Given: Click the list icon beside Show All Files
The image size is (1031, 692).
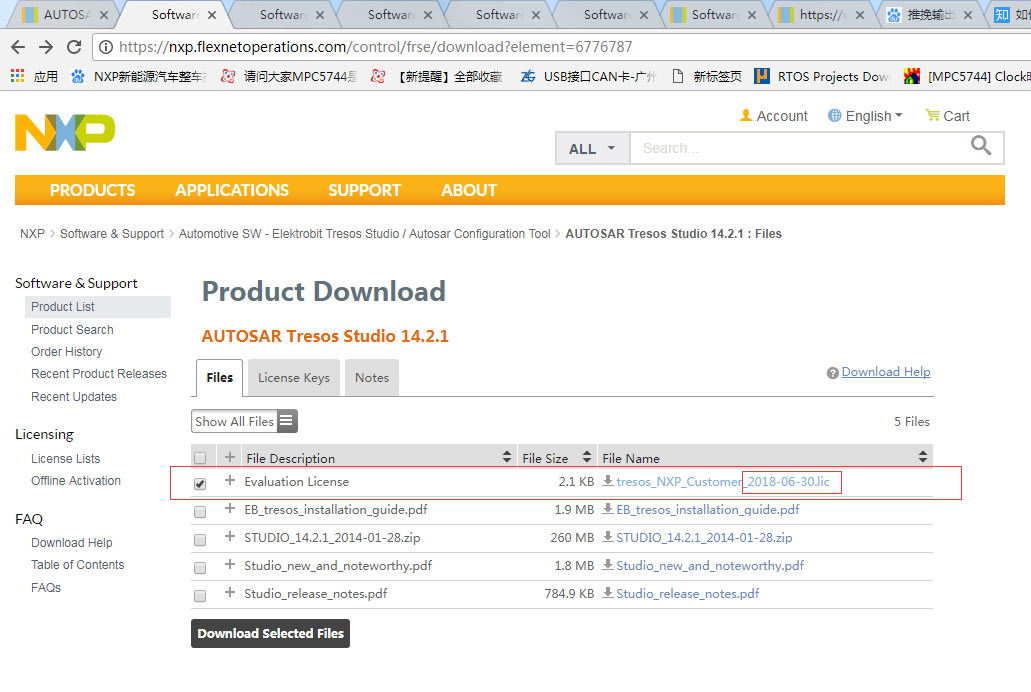Looking at the screenshot, I should [x=286, y=420].
